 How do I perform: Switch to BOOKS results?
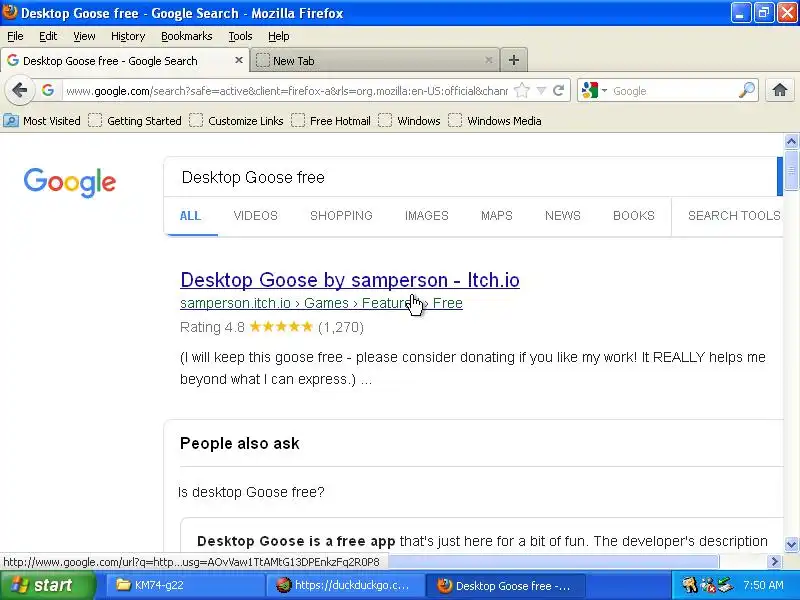click(634, 216)
